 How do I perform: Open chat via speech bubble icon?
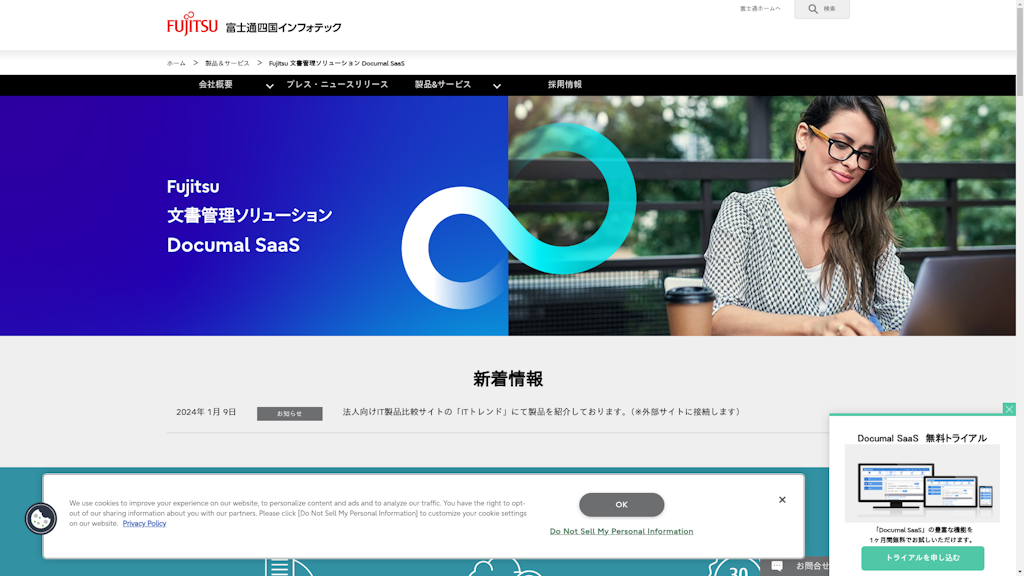click(x=777, y=566)
